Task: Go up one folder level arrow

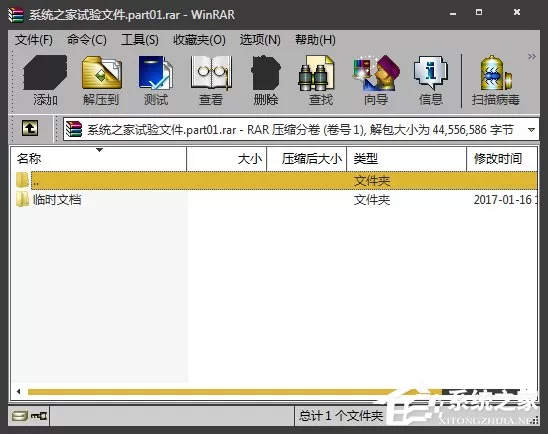Action: [30, 128]
